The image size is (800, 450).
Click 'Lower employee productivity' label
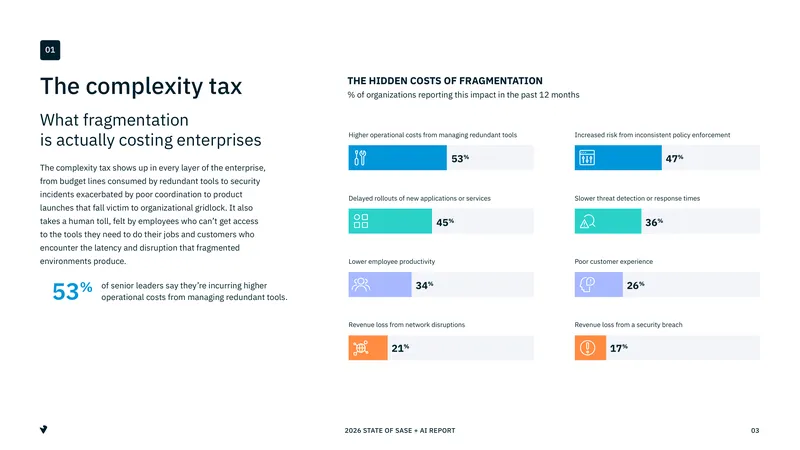click(x=392, y=261)
